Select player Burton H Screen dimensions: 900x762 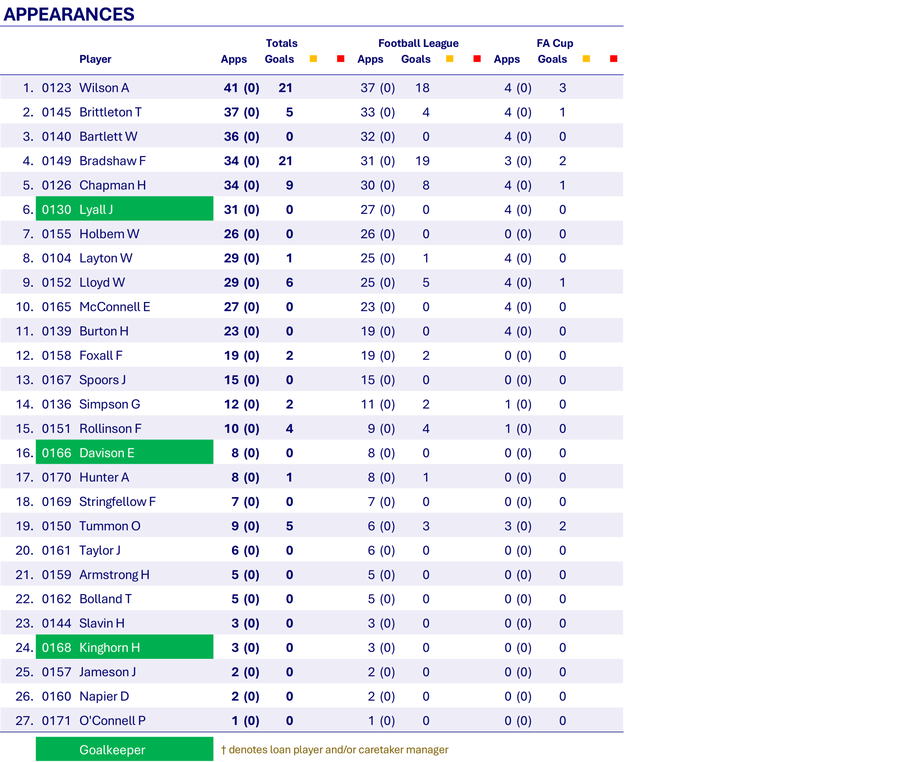click(x=104, y=331)
